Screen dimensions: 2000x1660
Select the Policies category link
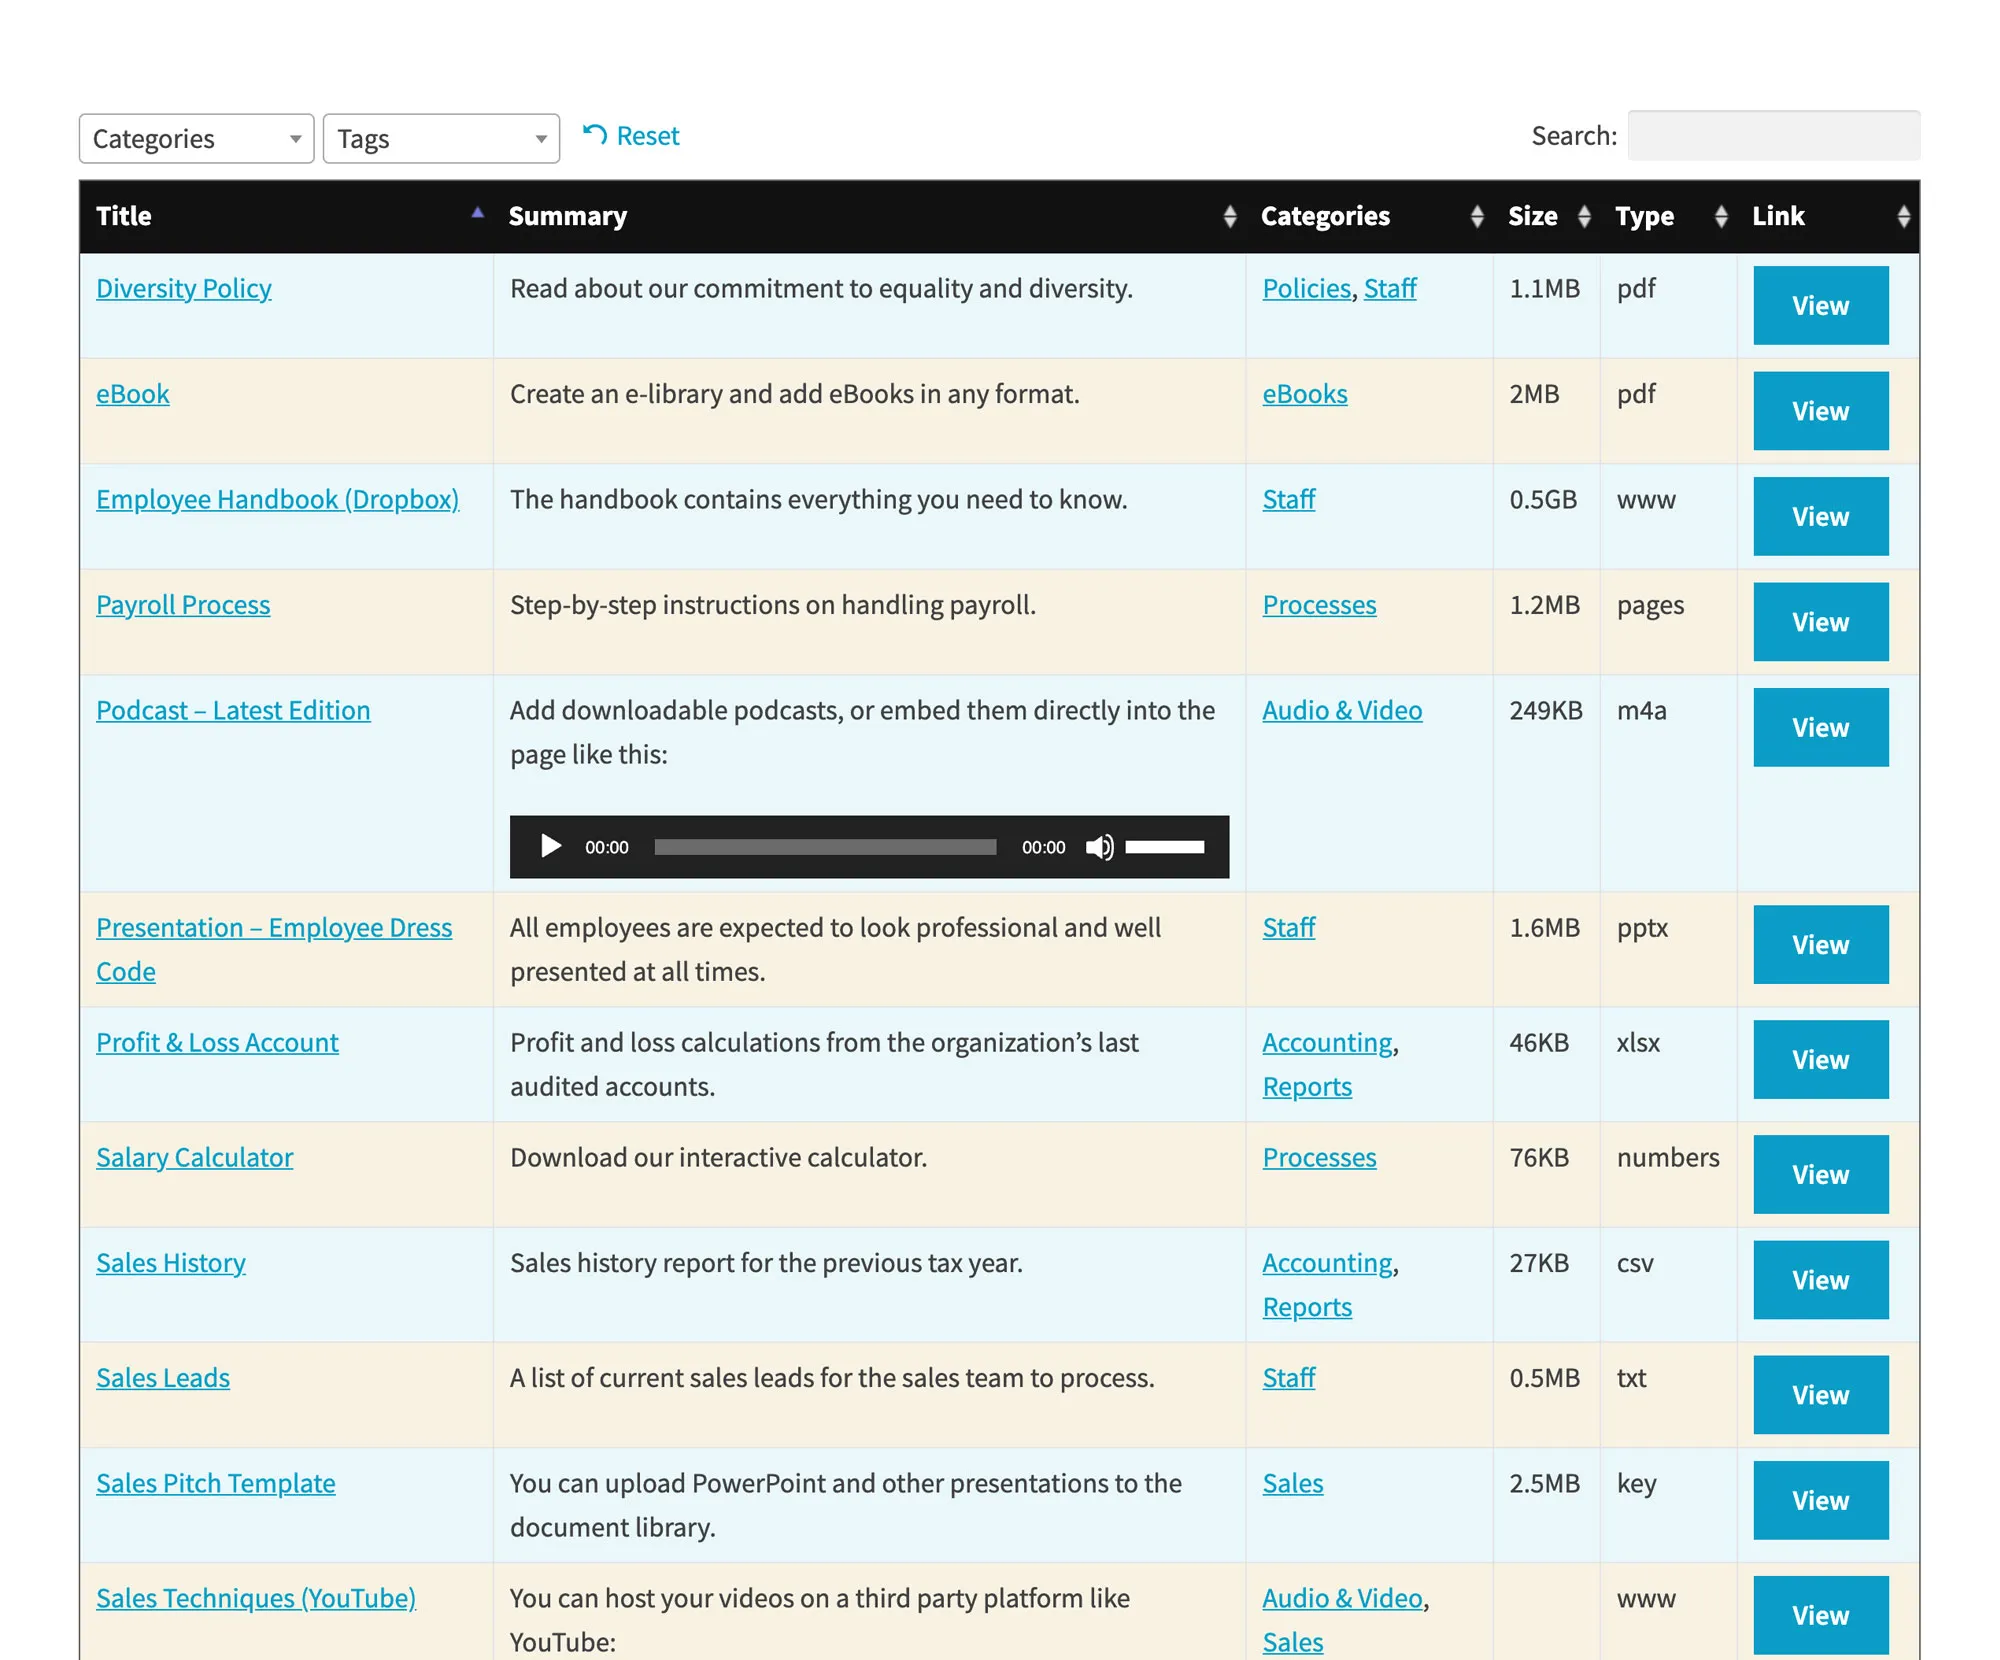click(1305, 288)
